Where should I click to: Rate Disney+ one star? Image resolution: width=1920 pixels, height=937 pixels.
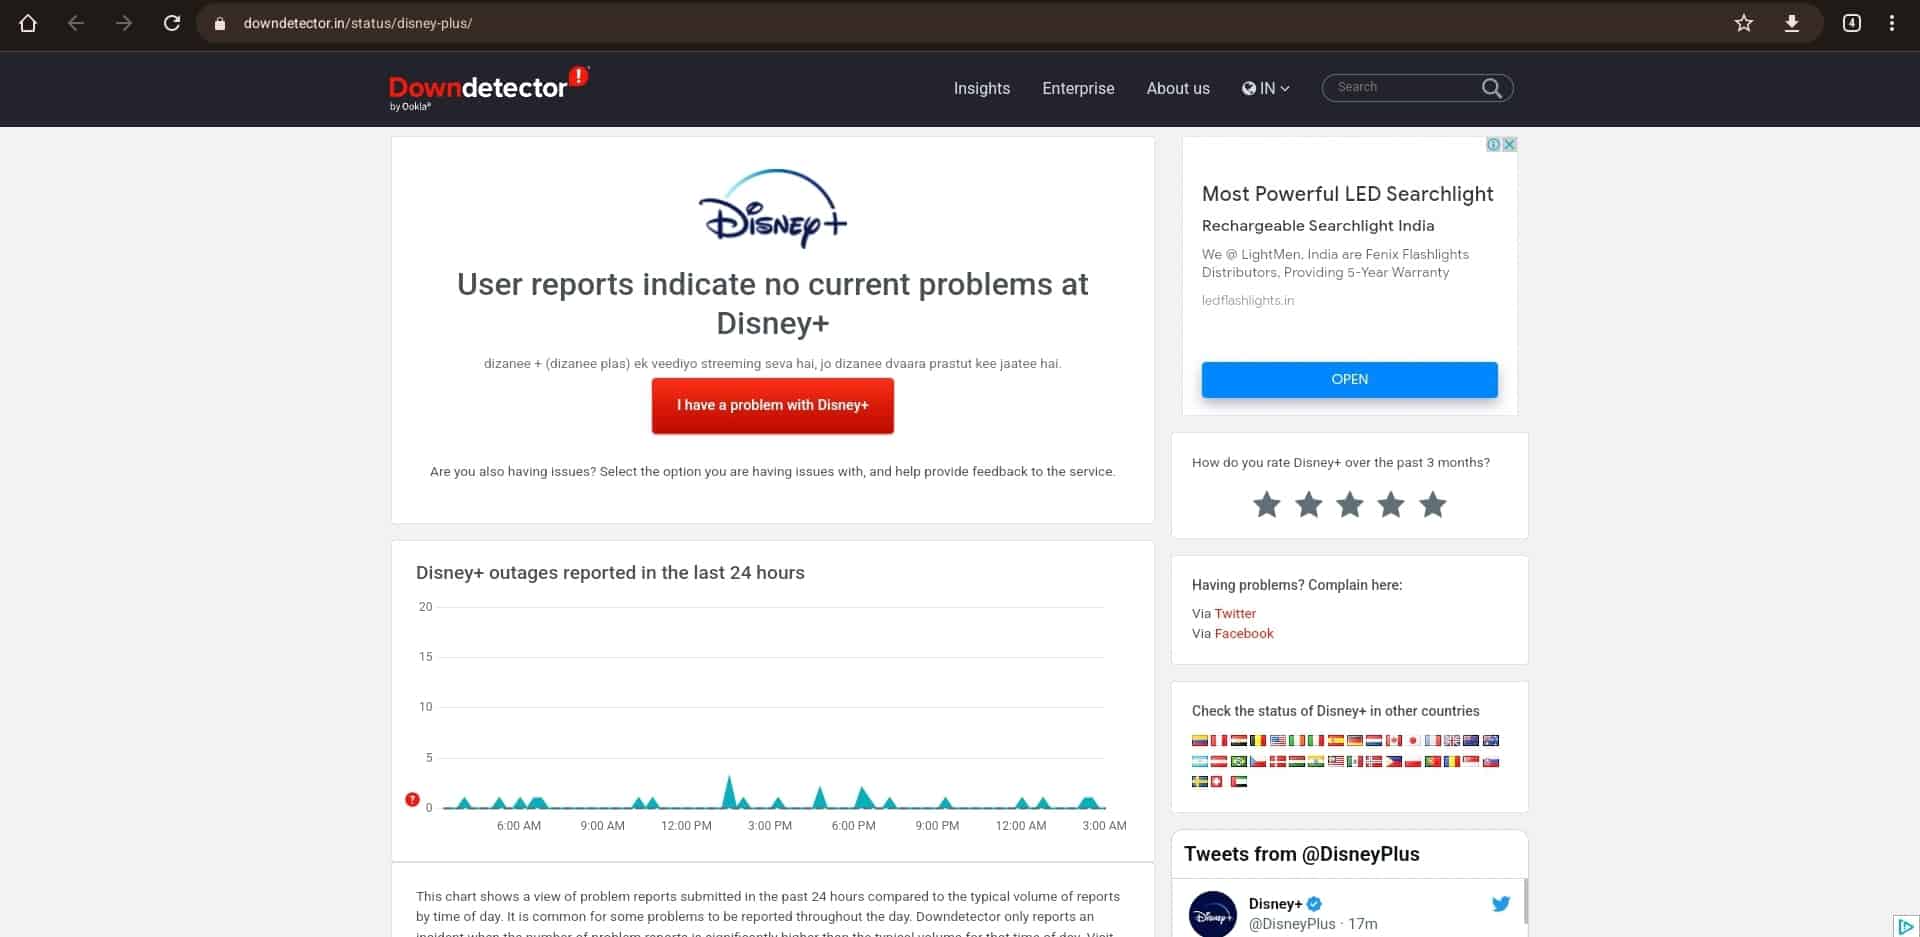(1267, 505)
